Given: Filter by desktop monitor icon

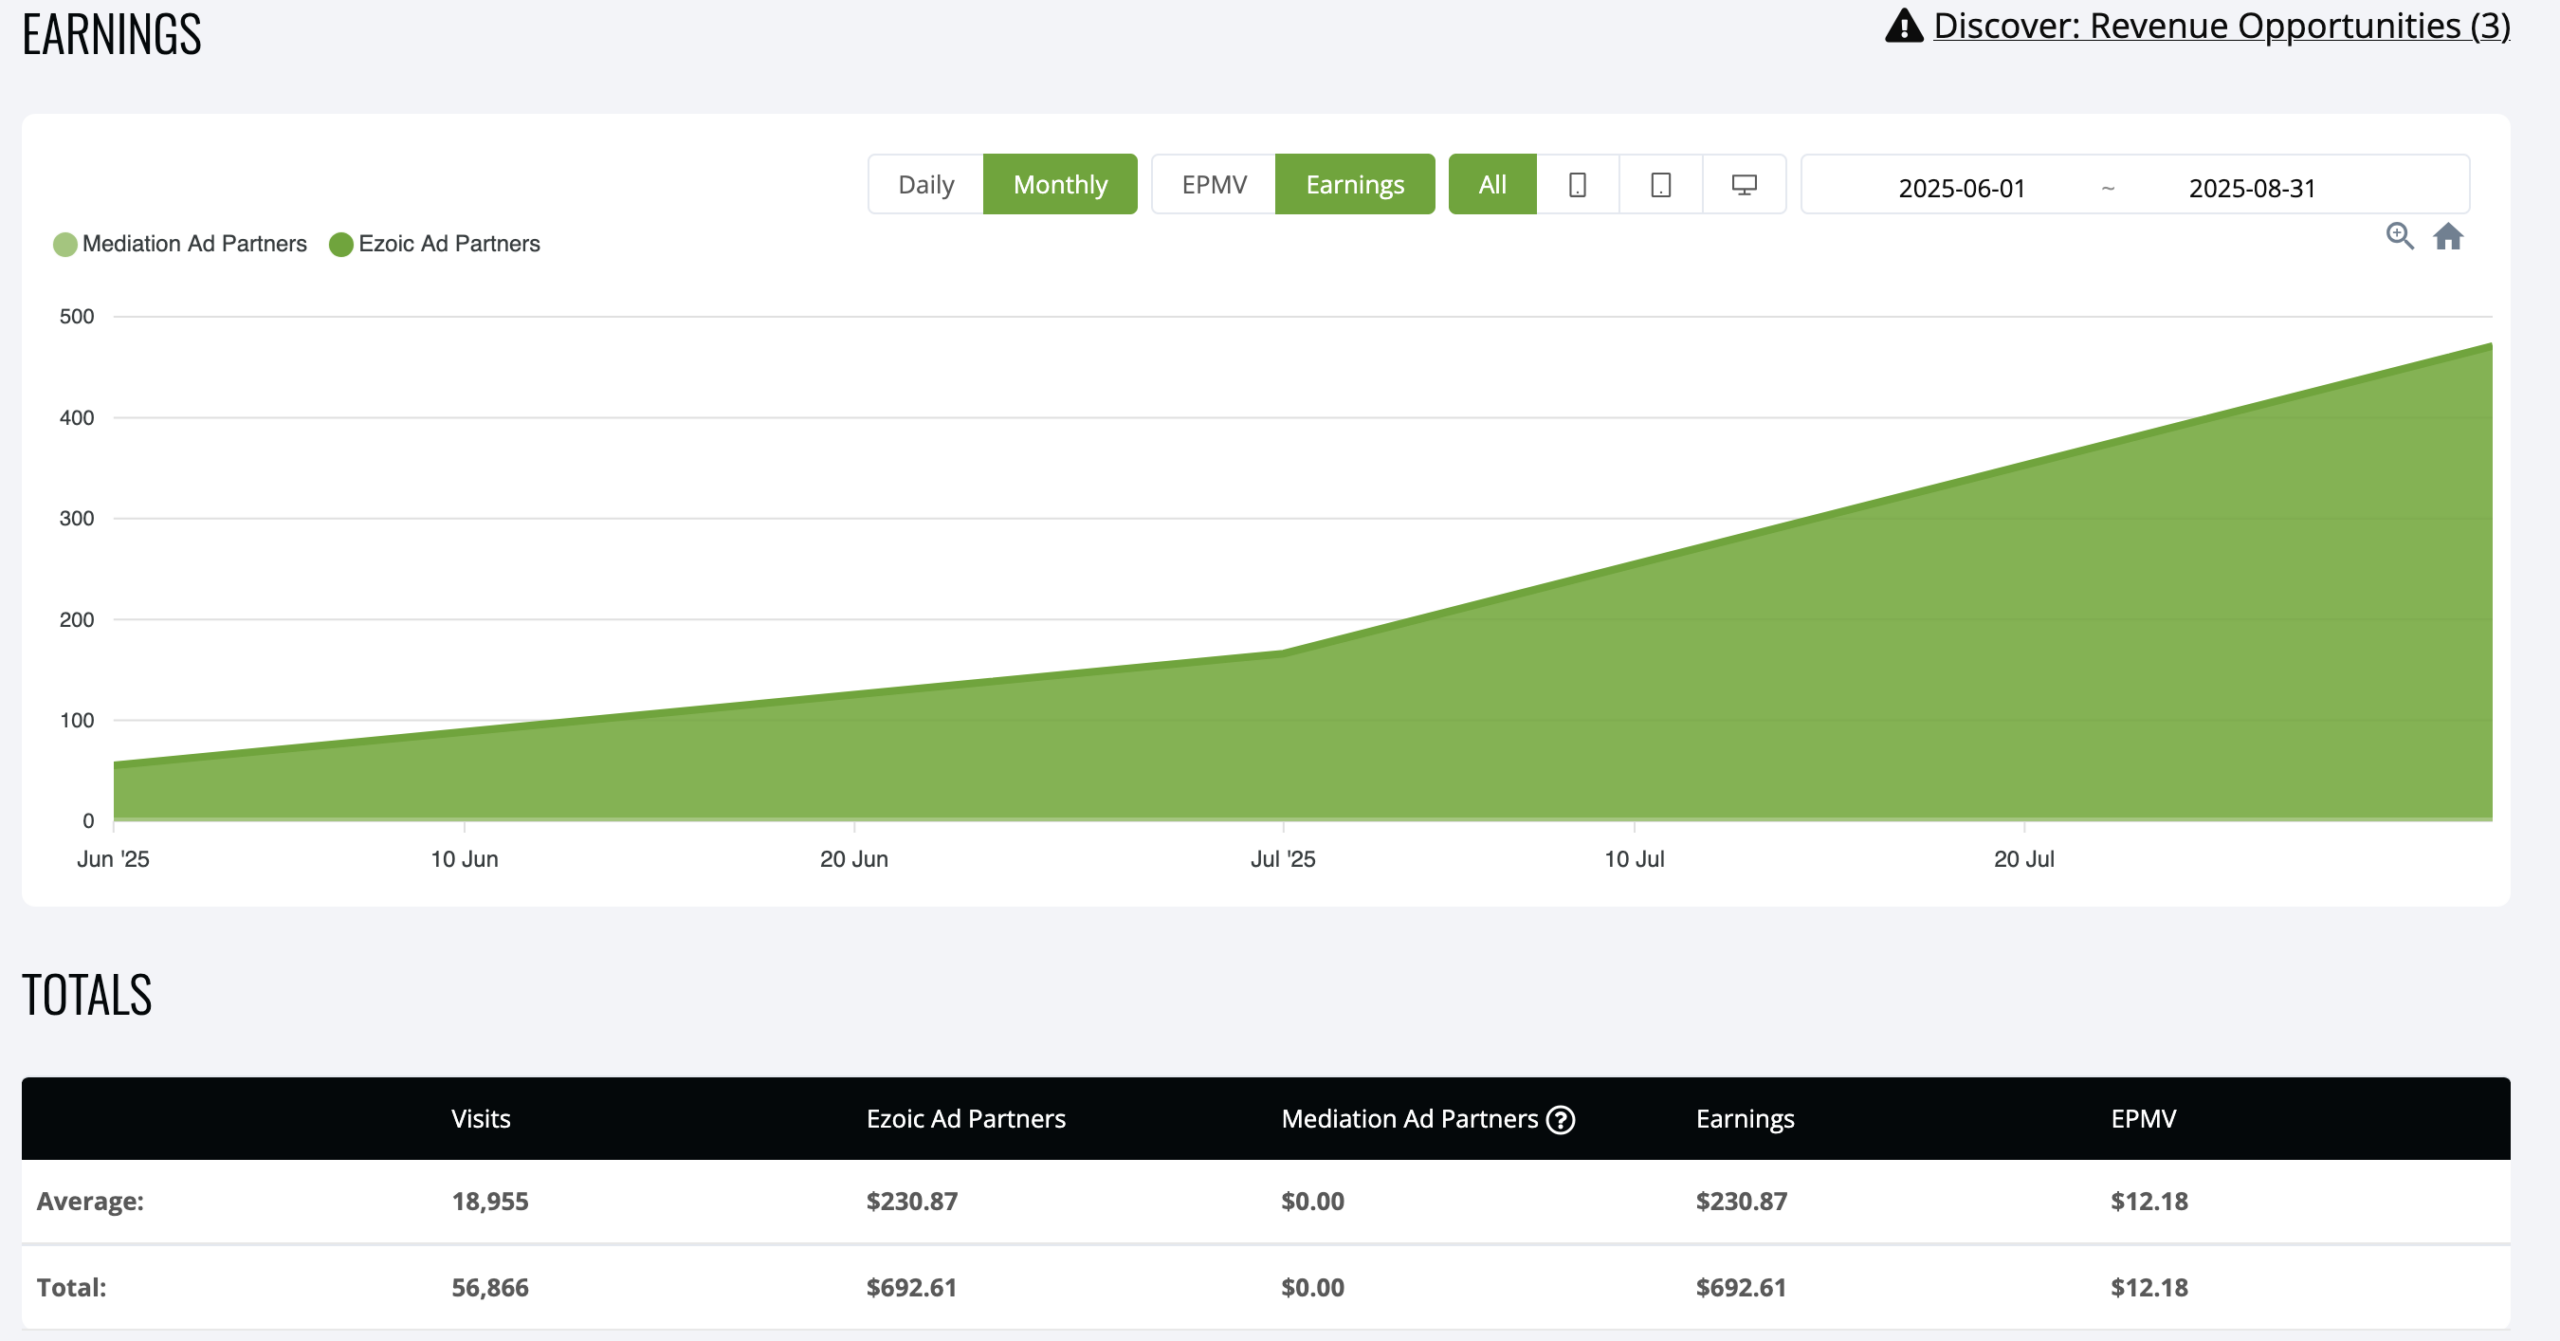Looking at the screenshot, I should tap(1744, 185).
